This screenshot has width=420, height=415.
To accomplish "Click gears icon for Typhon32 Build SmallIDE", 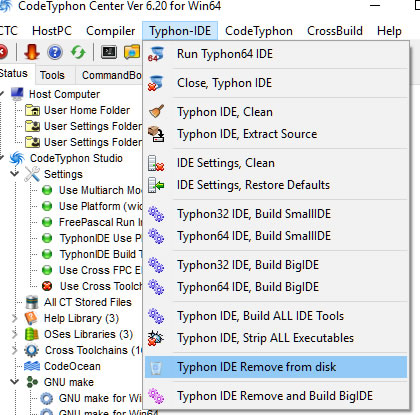I will coord(156,214).
